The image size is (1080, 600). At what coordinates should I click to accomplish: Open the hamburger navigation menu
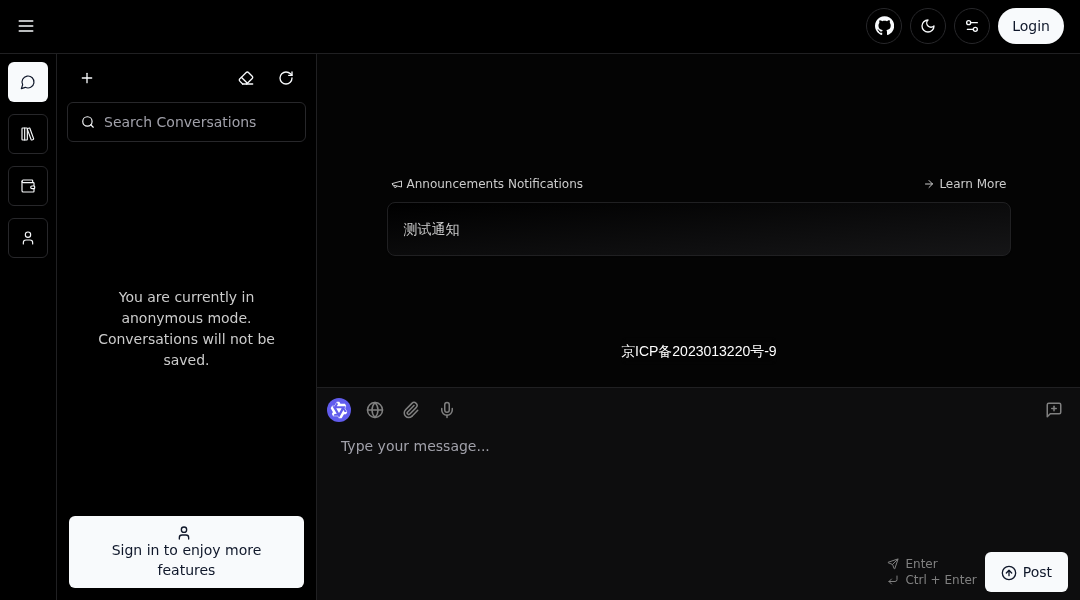(x=26, y=26)
